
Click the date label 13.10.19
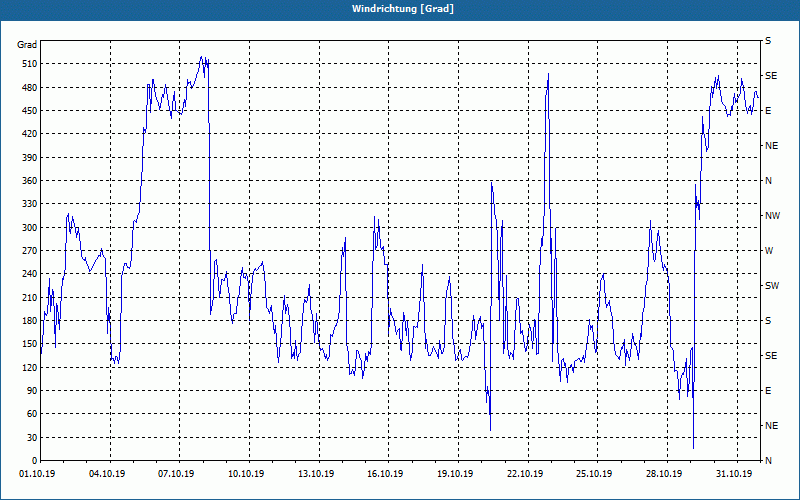(x=316, y=474)
